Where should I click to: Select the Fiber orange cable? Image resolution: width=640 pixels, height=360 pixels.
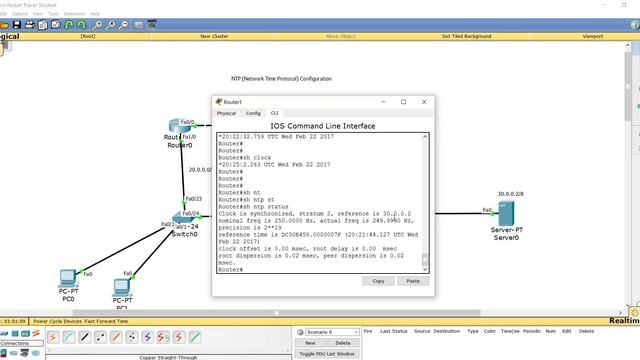pos(116,337)
